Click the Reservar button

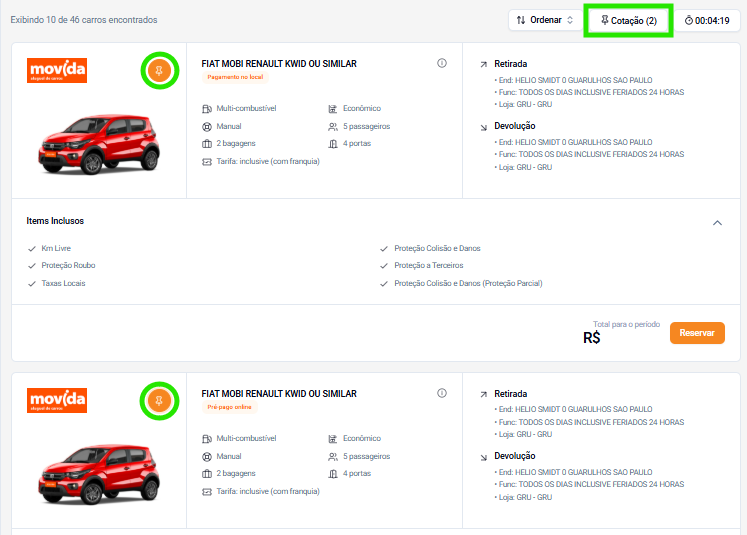697,333
